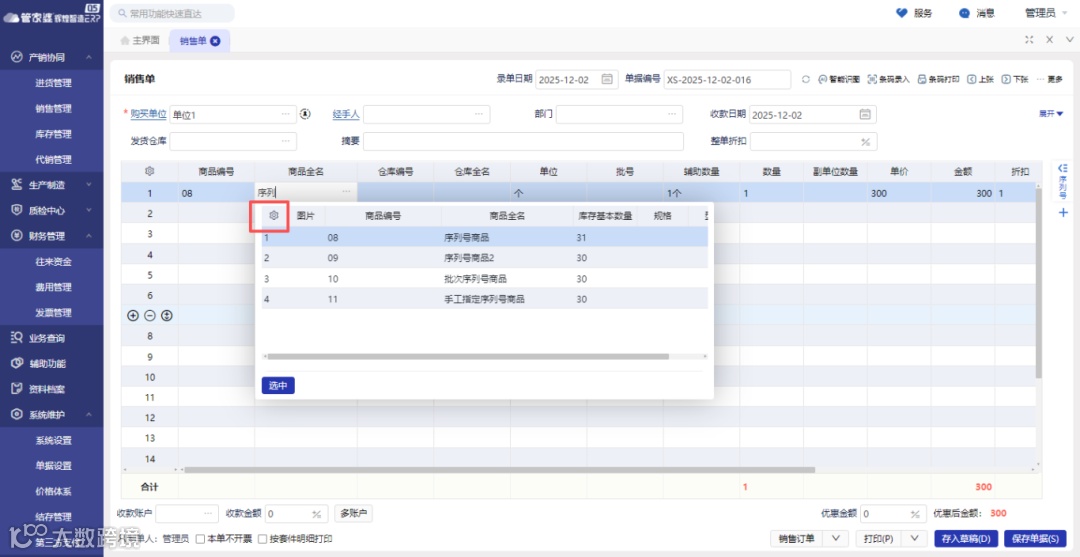Image resolution: width=1080 pixels, height=557 pixels.
Task: Open the 序列号 side panel
Action: coord(1062,182)
